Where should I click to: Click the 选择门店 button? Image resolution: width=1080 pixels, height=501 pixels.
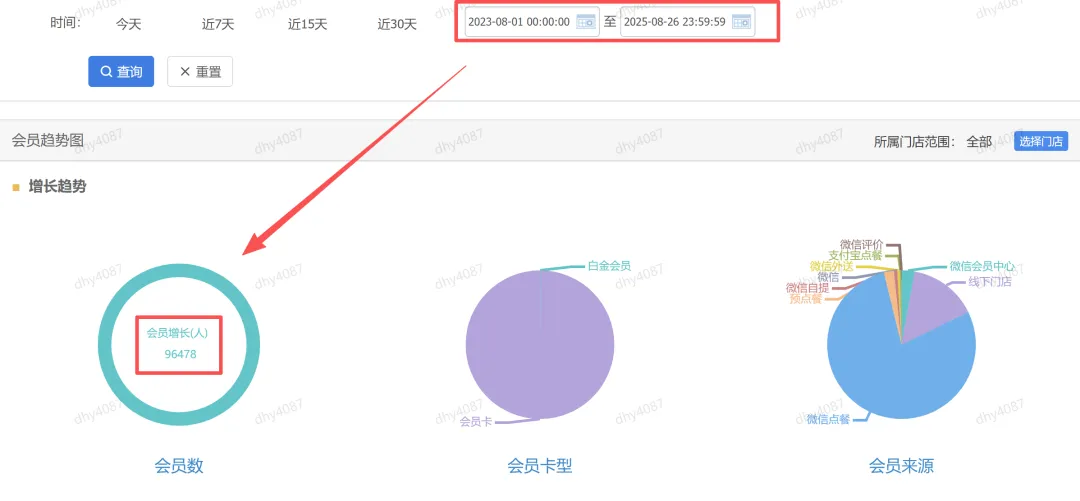tap(1040, 141)
